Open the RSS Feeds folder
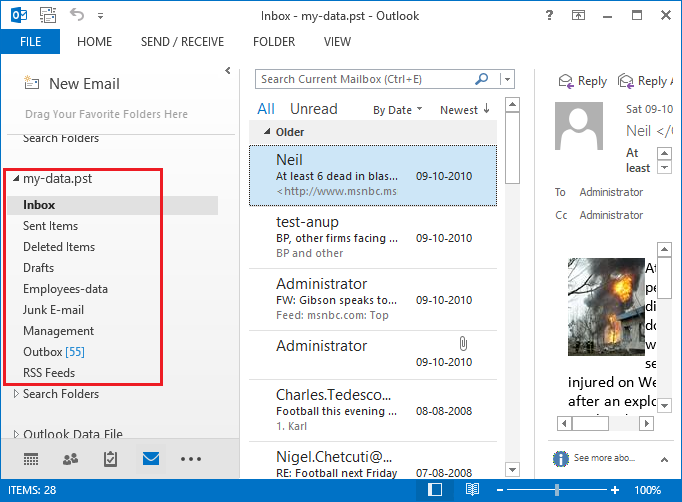The width and height of the screenshot is (682, 502). click(x=49, y=373)
